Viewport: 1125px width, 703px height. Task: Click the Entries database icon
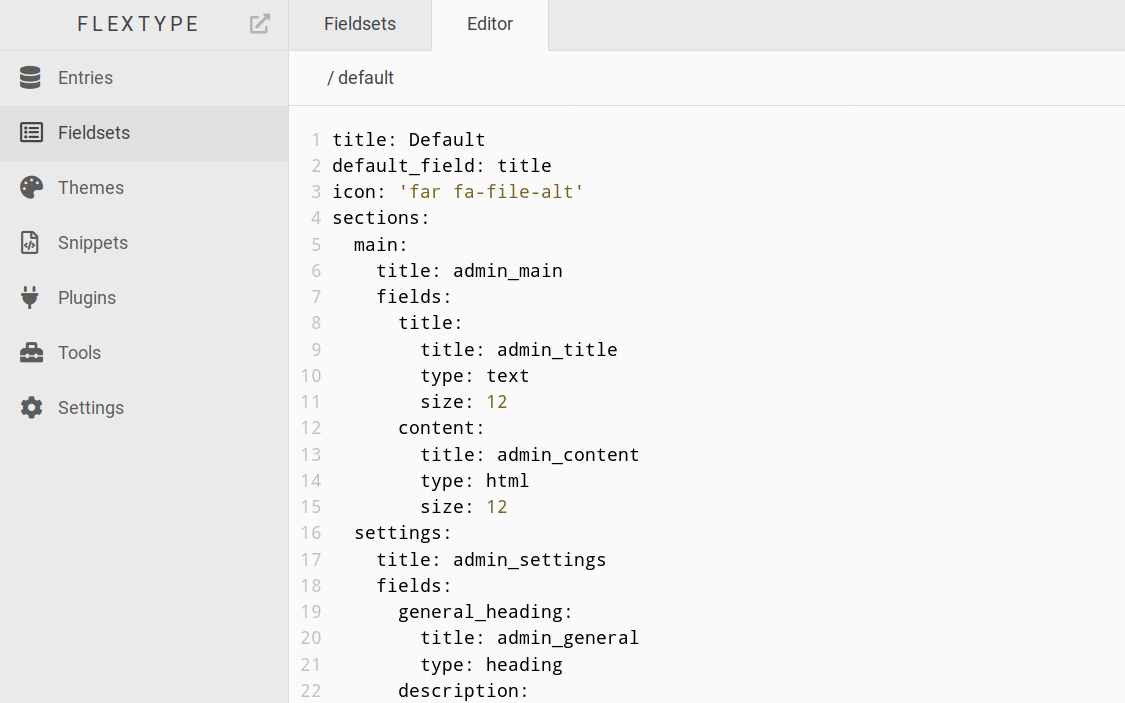pyautogui.click(x=30, y=77)
